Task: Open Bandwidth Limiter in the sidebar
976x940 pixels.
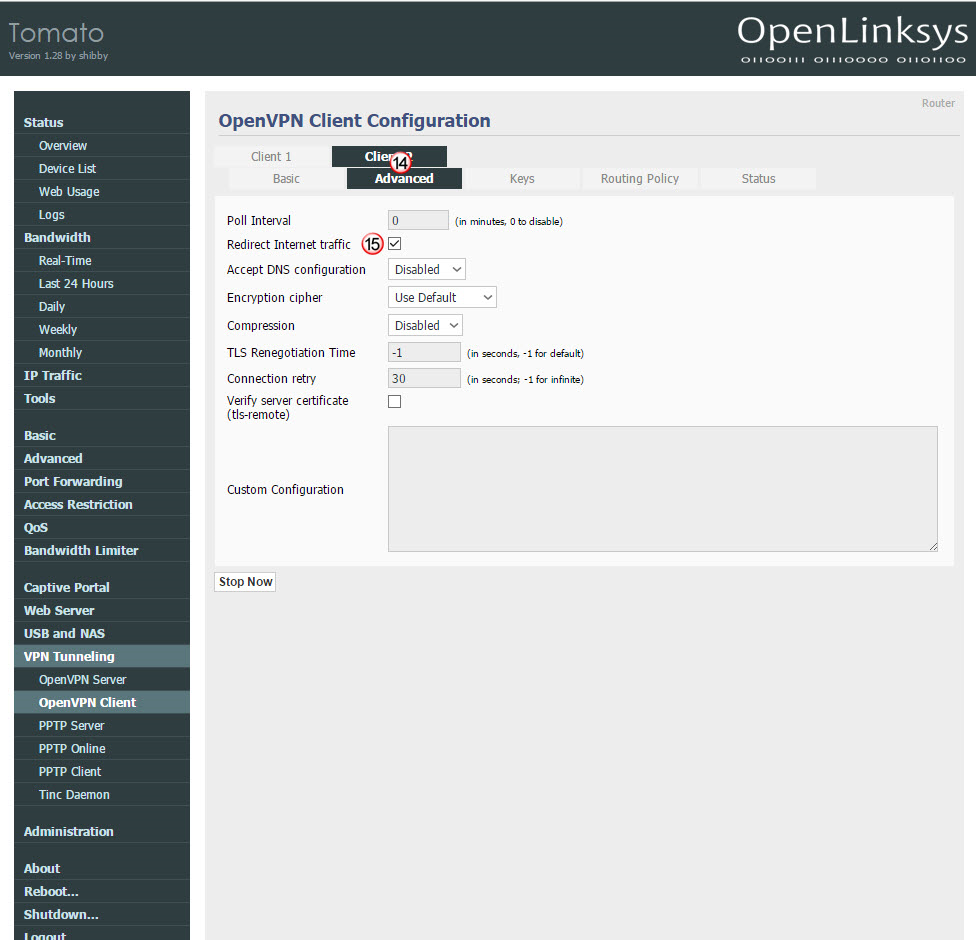Action: 102,550
